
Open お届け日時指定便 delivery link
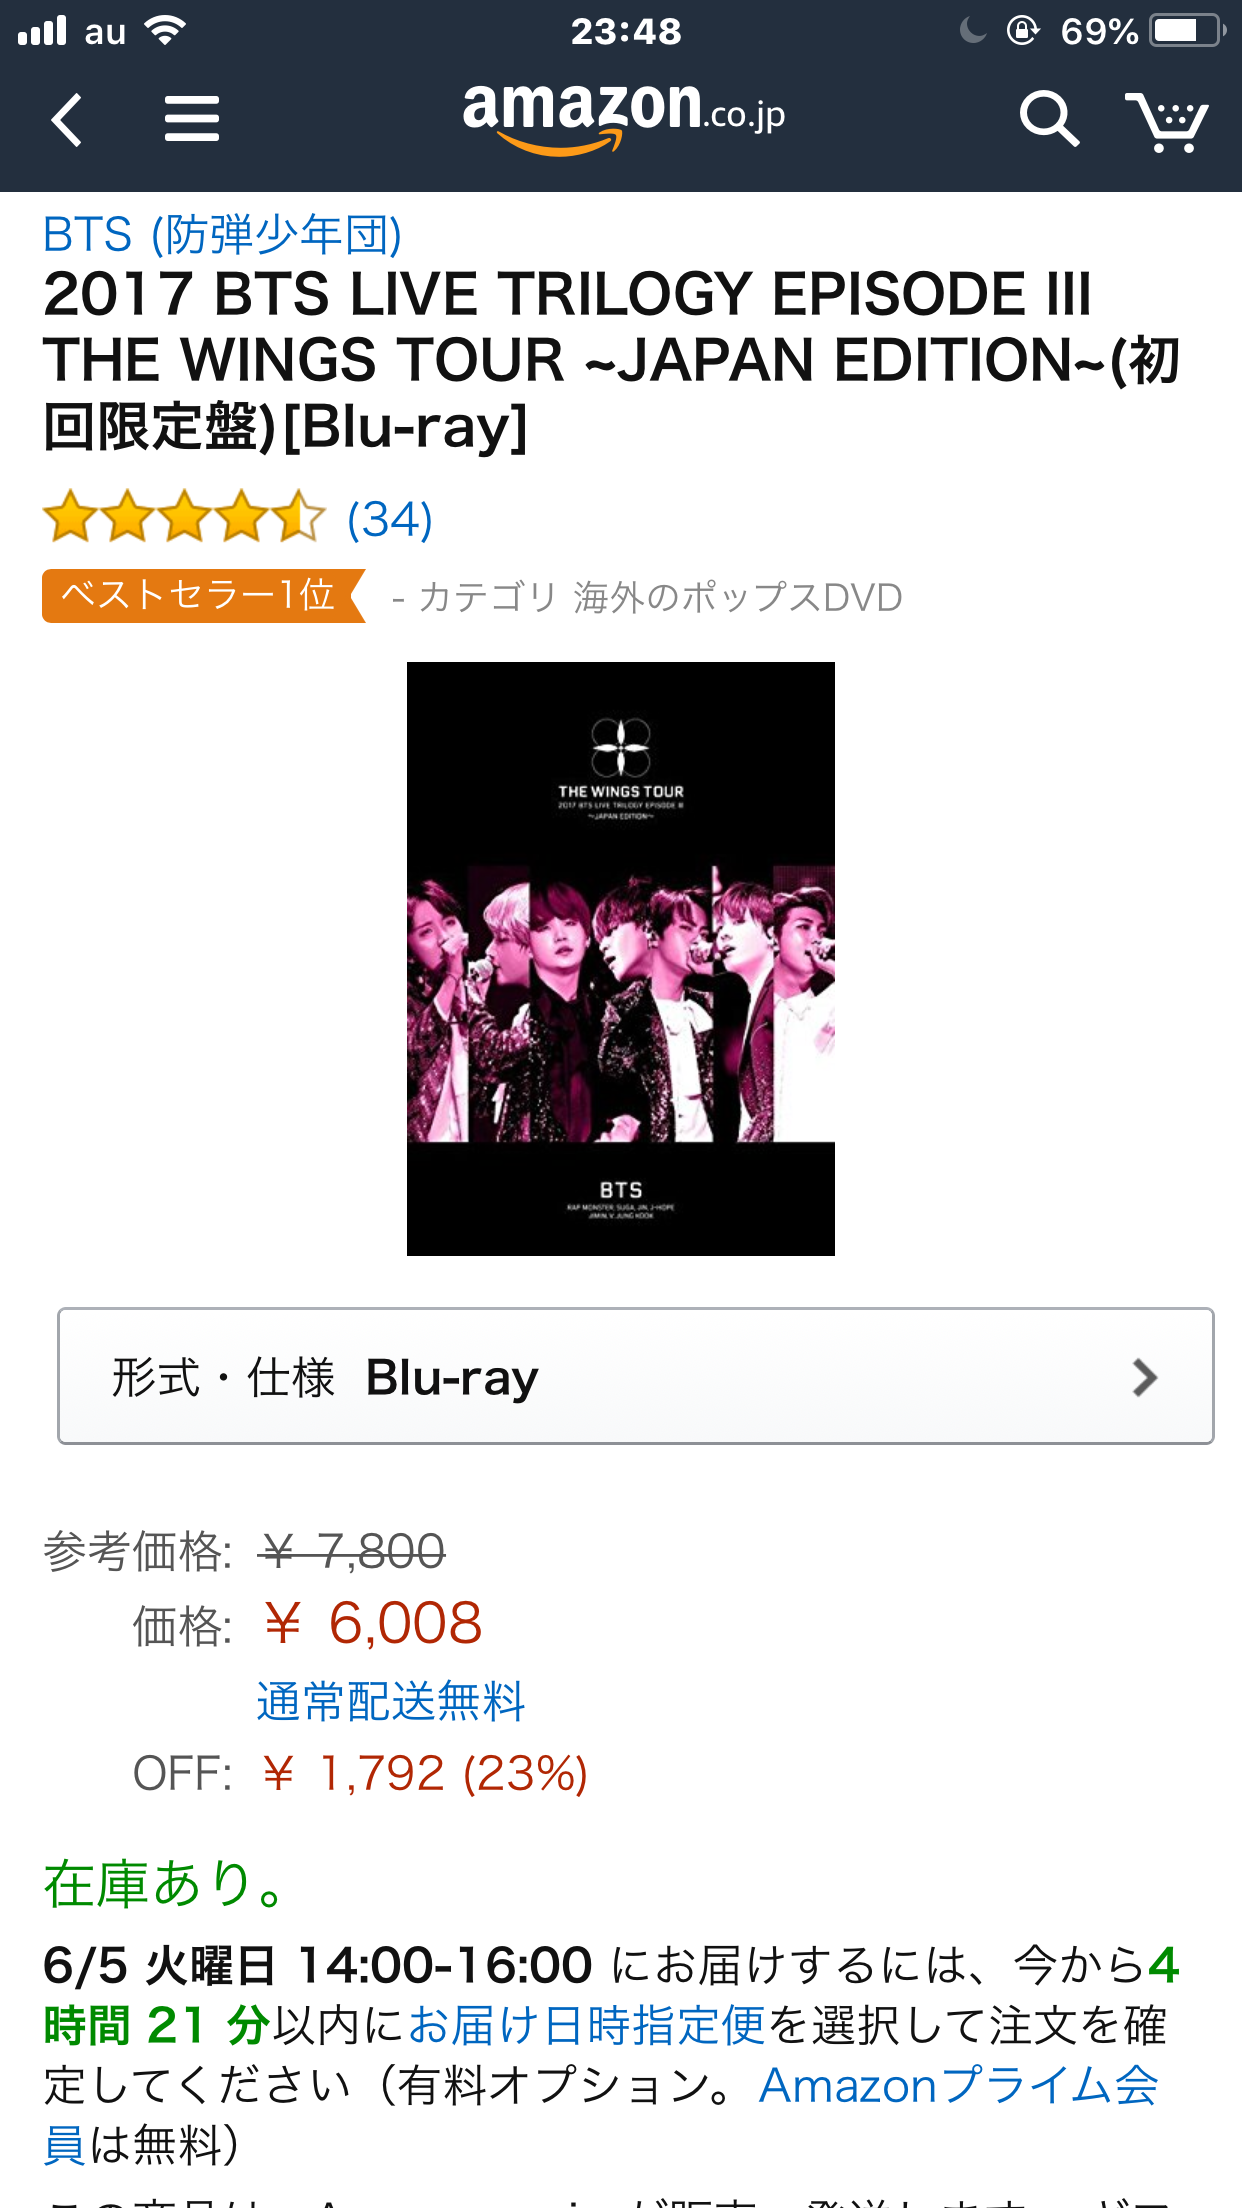[x=587, y=2025]
